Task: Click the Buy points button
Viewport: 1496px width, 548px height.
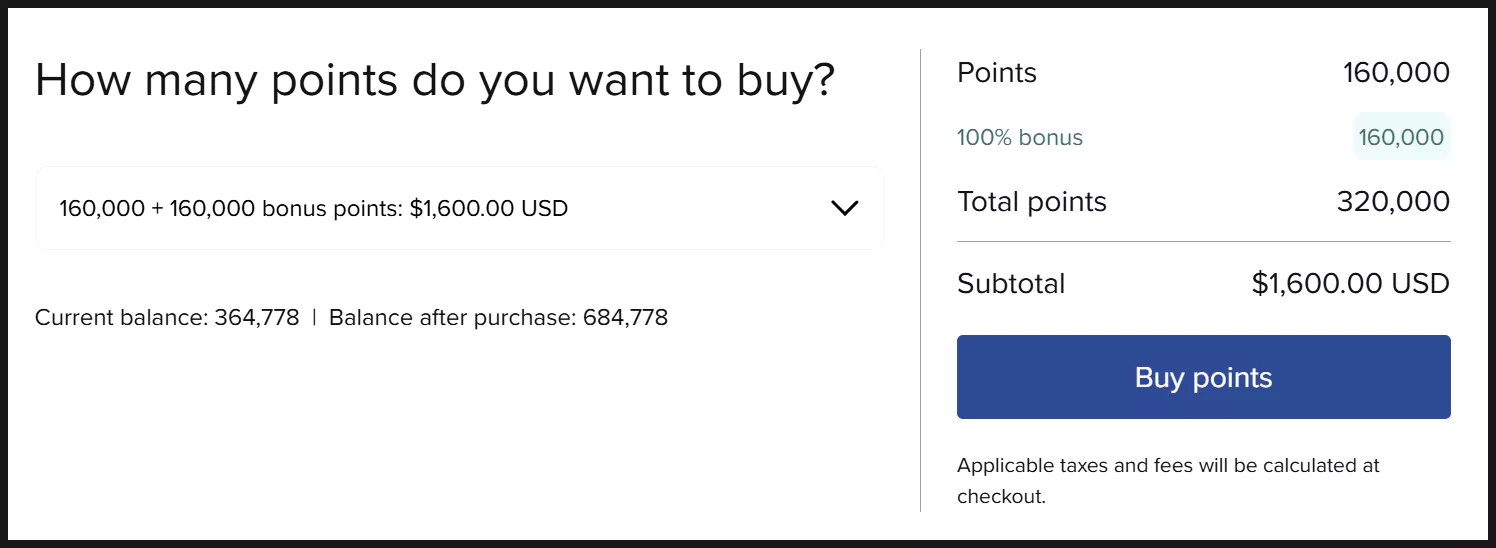Action: point(1203,377)
